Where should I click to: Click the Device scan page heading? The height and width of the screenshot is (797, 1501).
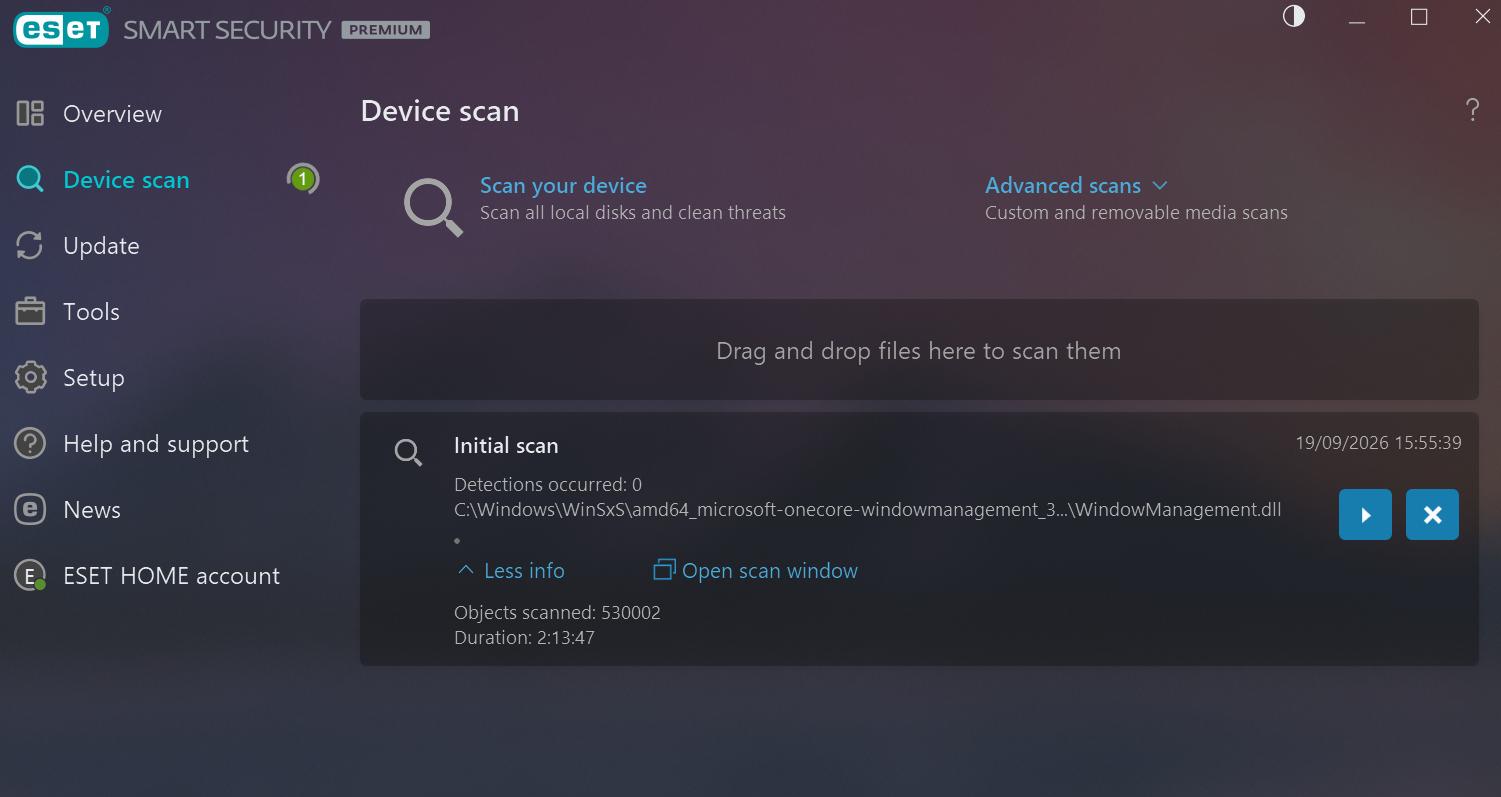click(440, 111)
